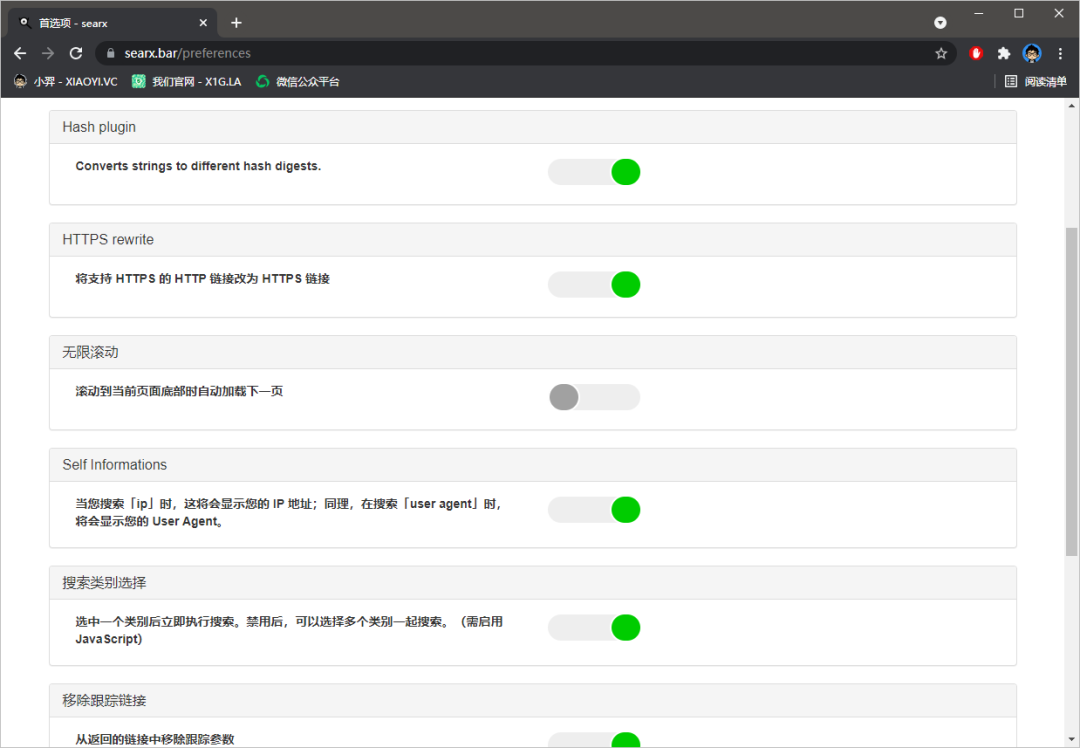Open the 微信公众平台 bookmark
1080x748 pixels.
(298, 81)
